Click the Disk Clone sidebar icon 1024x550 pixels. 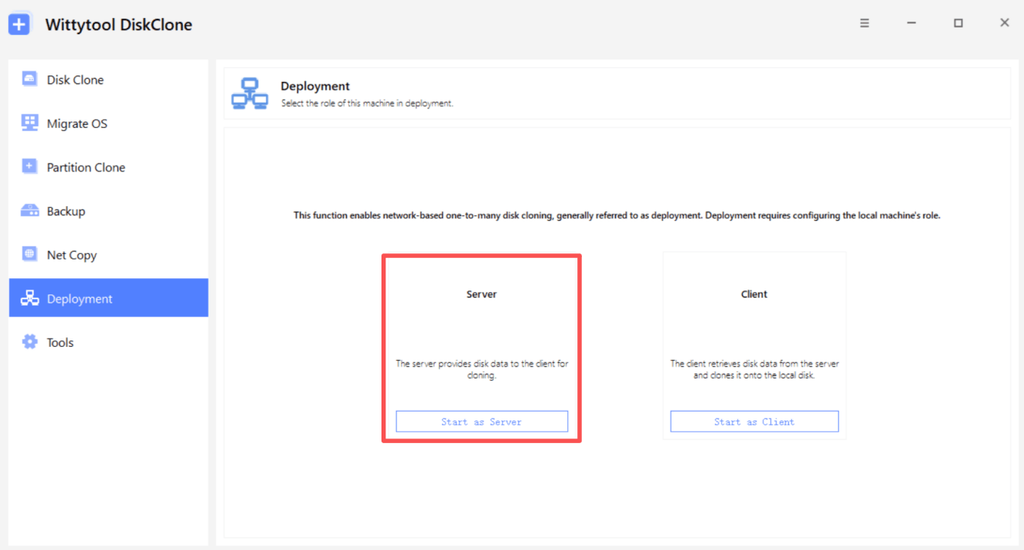[x=29, y=79]
